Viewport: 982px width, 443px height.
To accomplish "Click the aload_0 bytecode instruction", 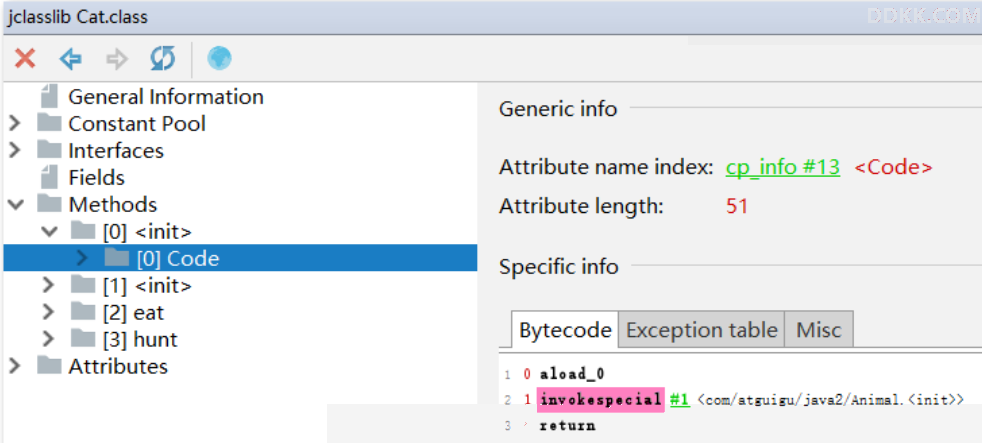I will 572,374.
